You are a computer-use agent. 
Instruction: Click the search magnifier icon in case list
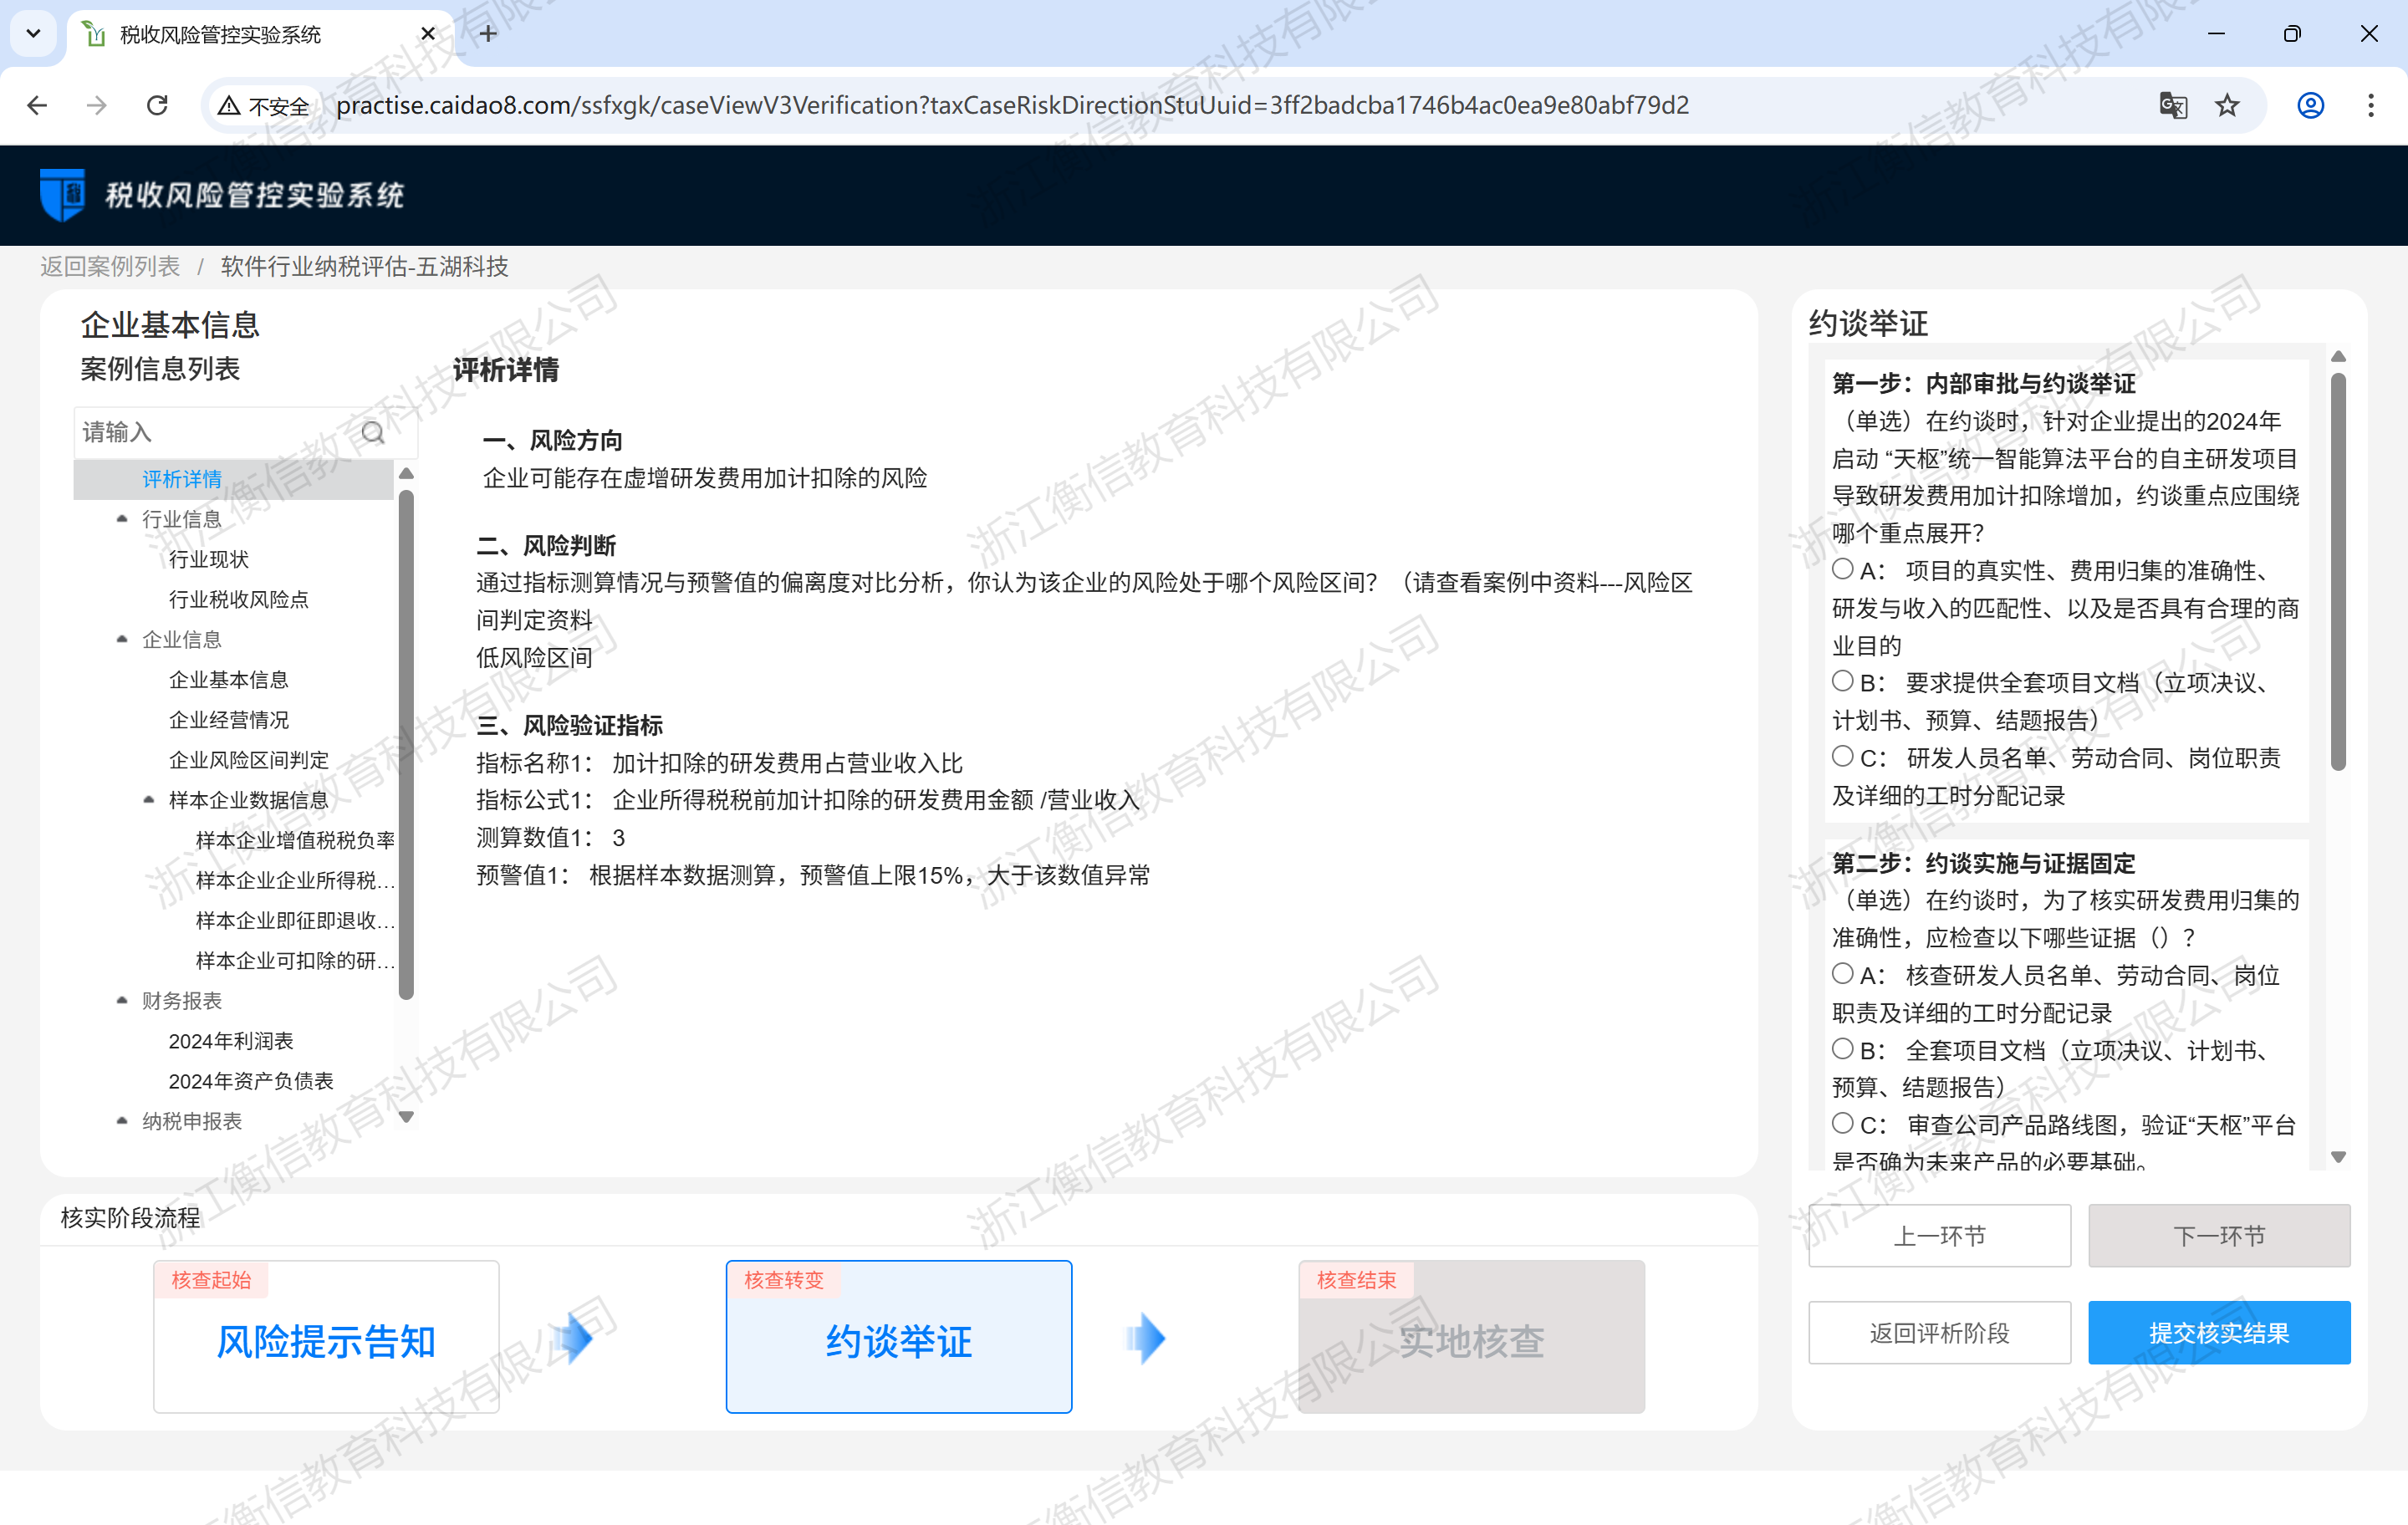(x=373, y=432)
